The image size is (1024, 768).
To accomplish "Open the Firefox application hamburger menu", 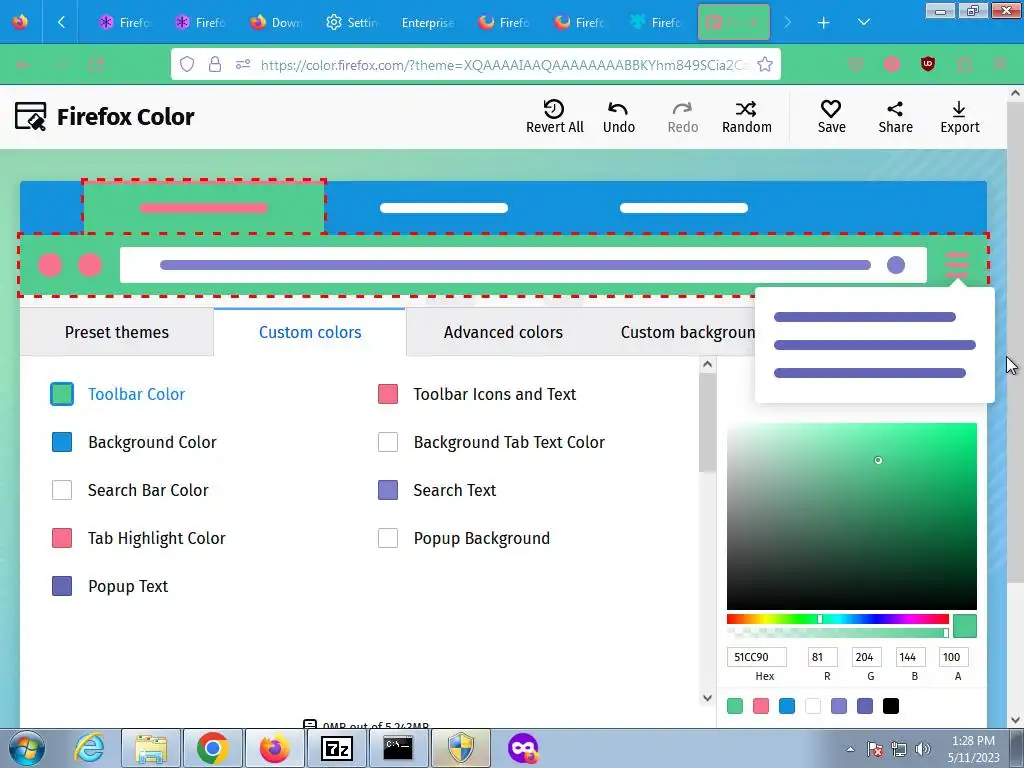I will coord(999,64).
